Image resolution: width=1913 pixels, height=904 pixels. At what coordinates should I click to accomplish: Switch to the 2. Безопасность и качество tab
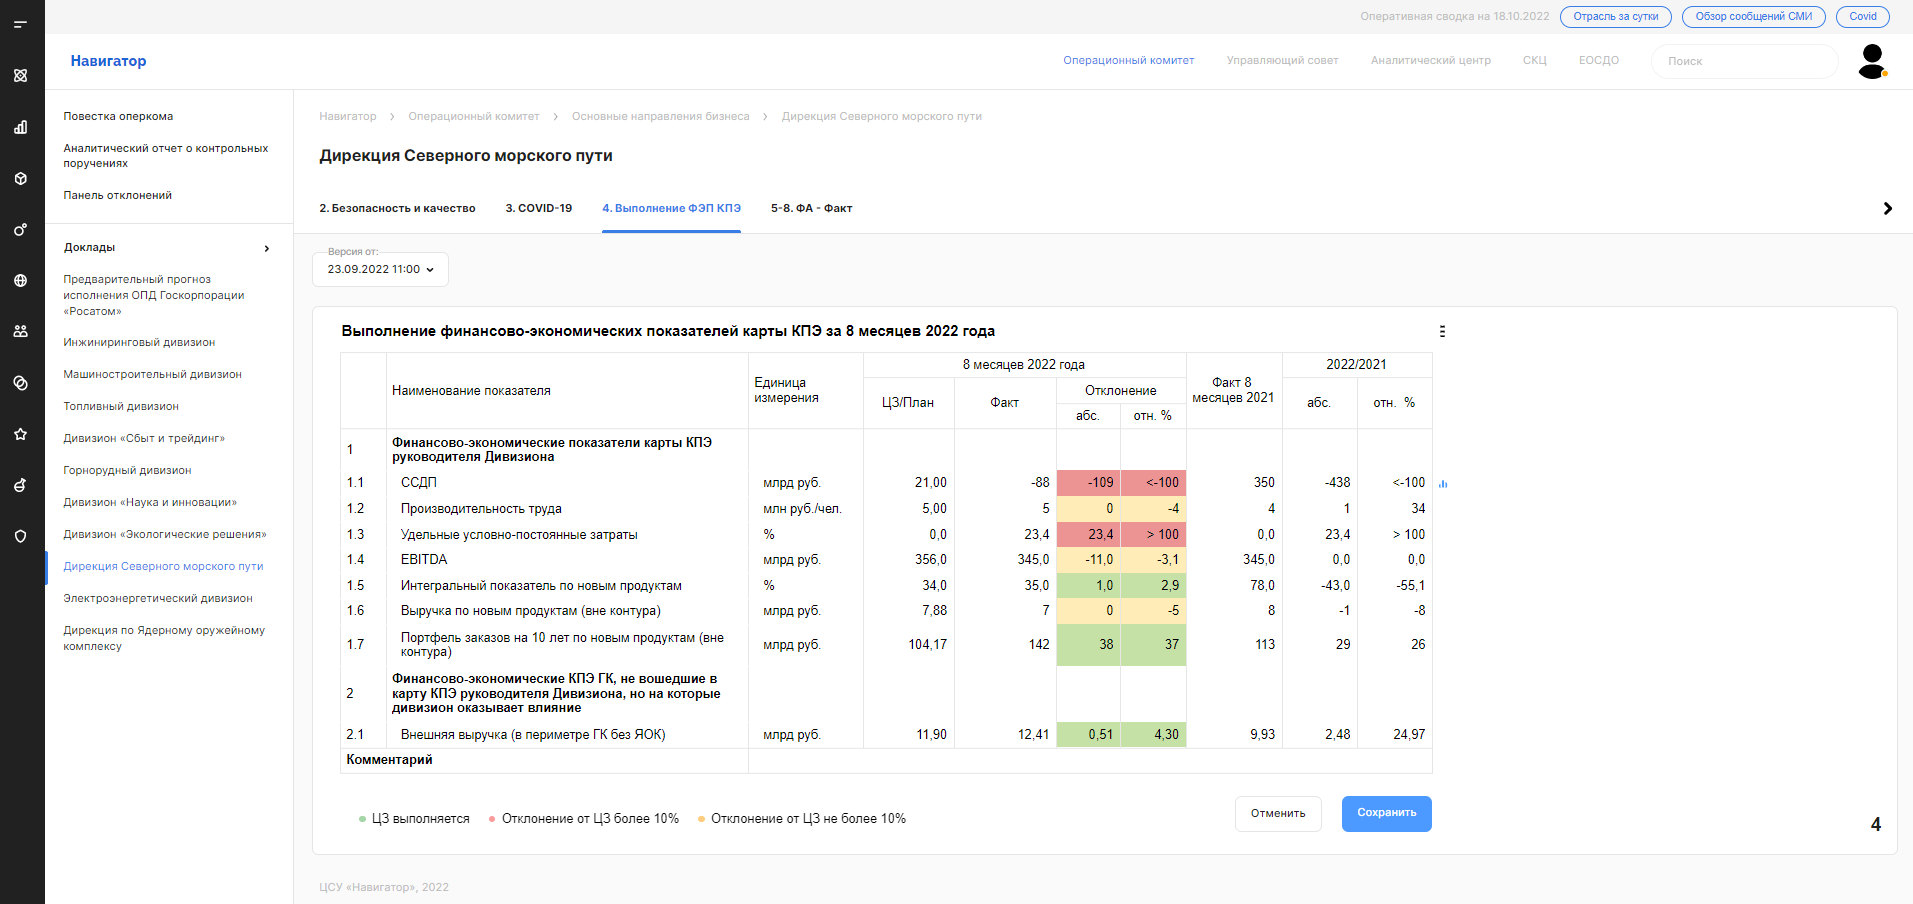click(x=397, y=208)
